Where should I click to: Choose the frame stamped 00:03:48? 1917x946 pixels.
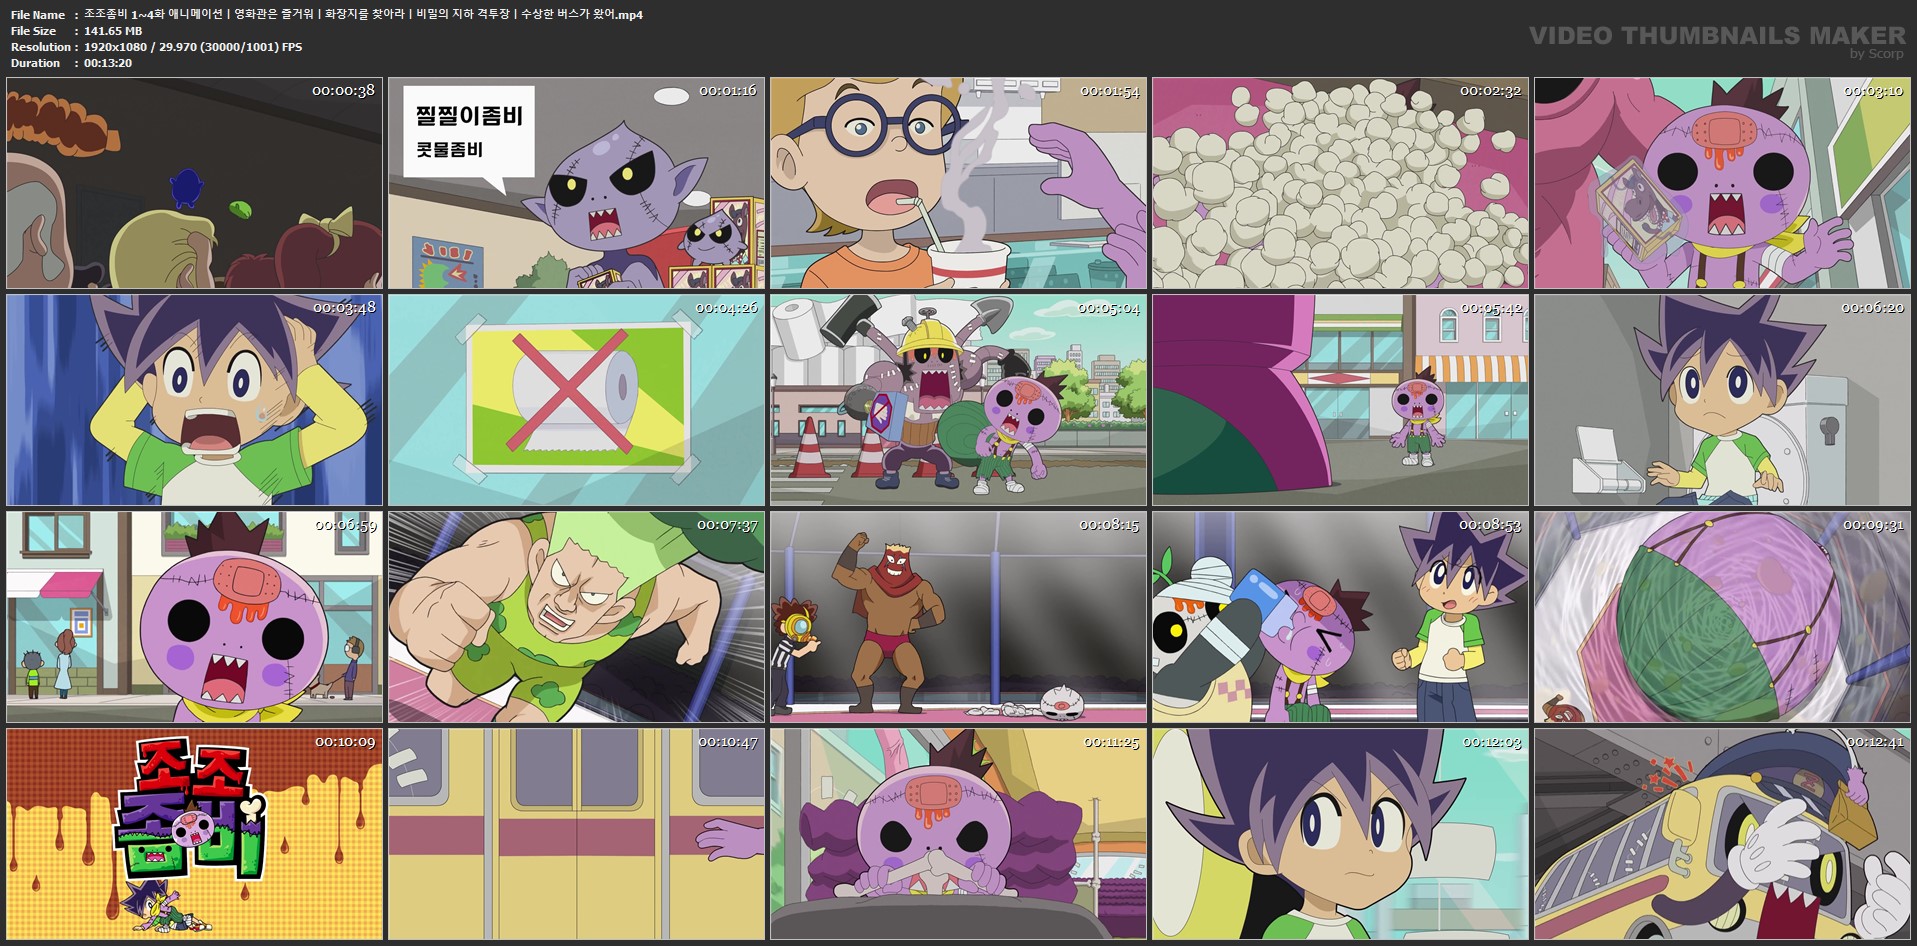(x=194, y=400)
